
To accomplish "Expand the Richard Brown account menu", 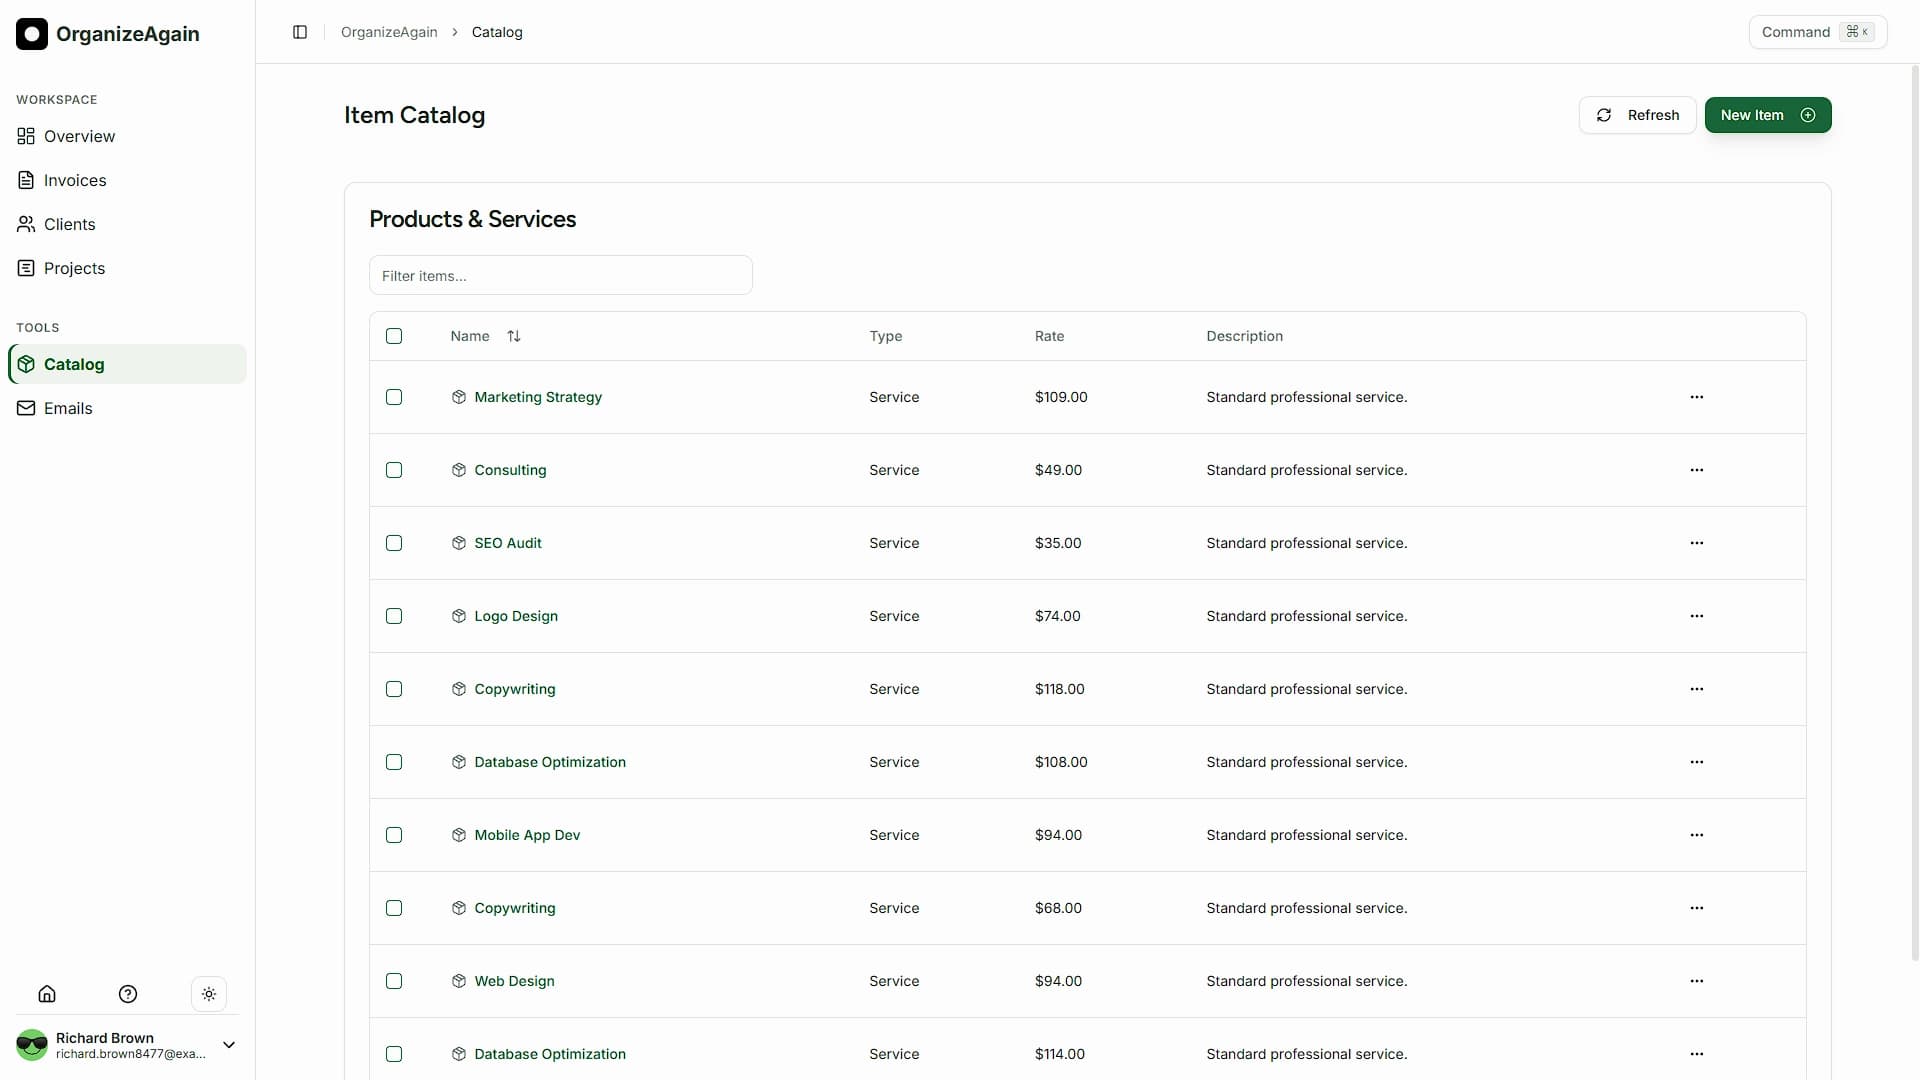I will 229,1044.
